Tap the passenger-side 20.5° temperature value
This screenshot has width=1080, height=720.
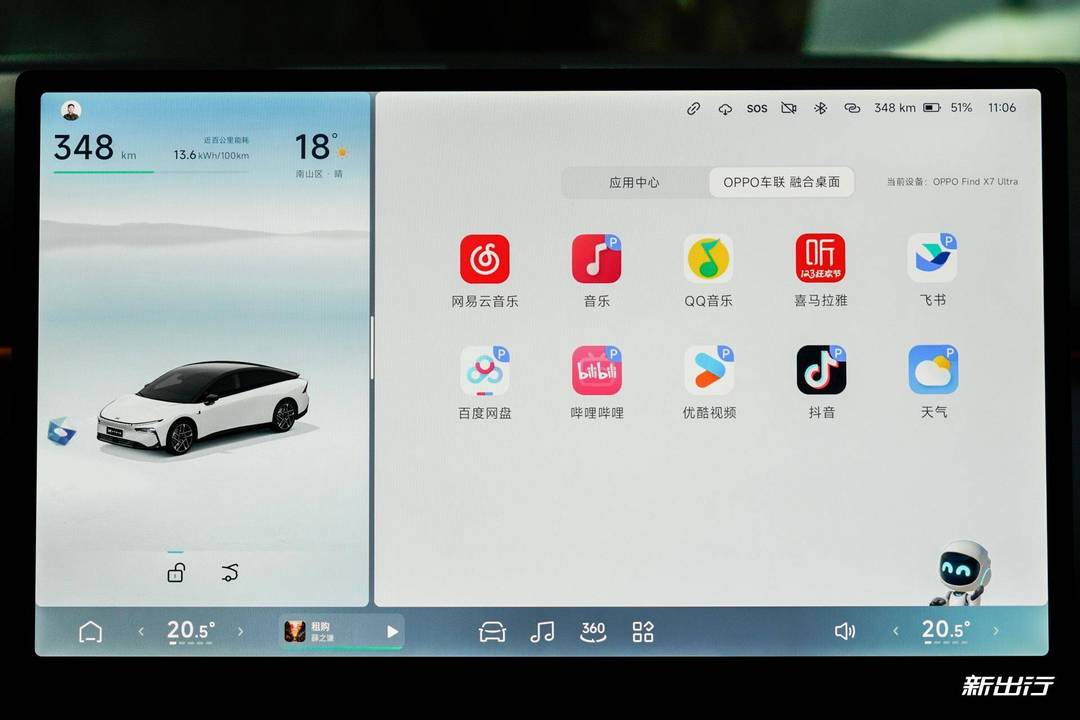(946, 630)
